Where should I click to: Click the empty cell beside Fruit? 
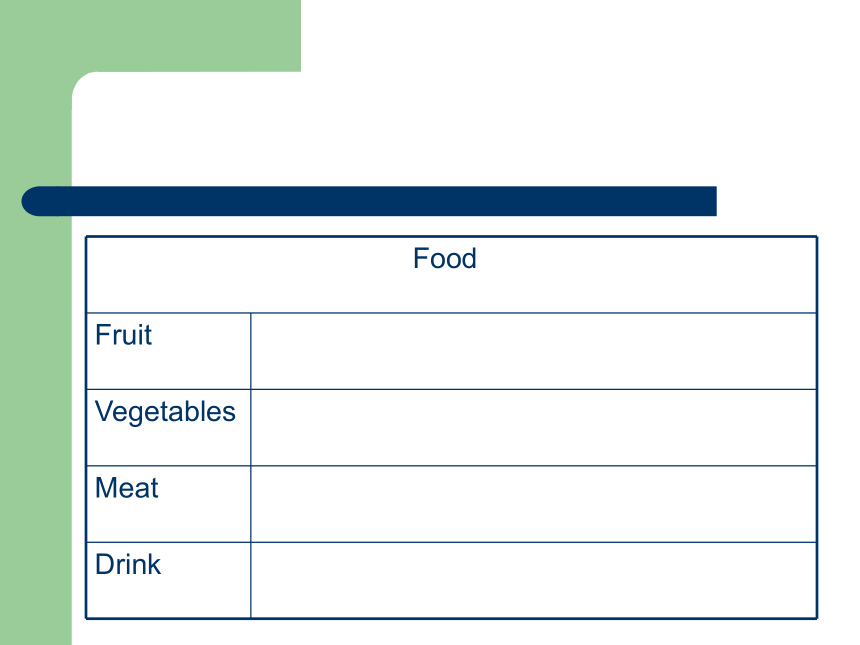(534, 351)
